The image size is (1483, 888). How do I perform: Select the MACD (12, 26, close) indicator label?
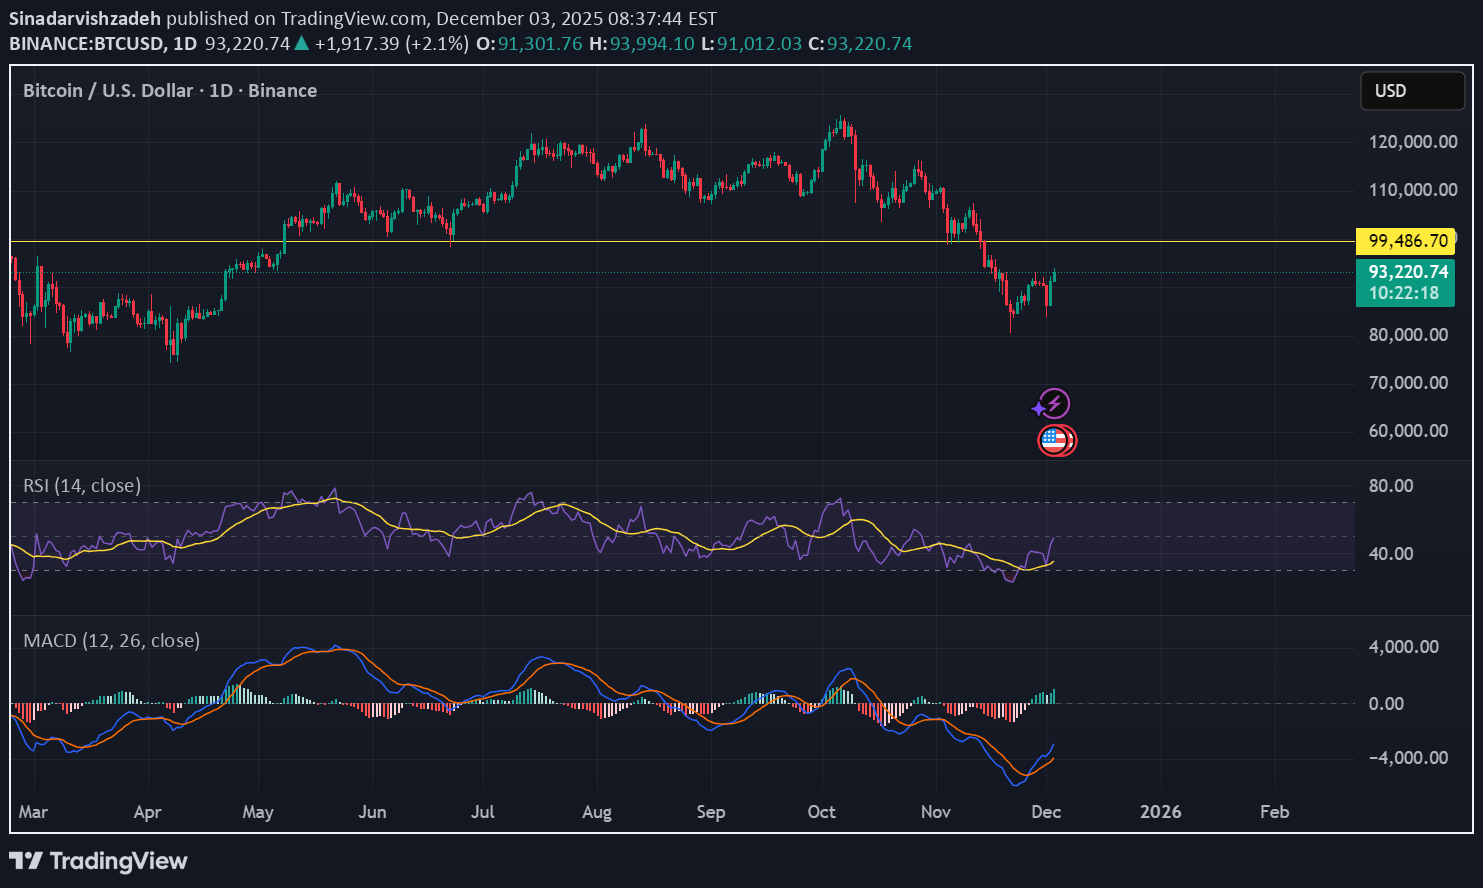(110, 640)
